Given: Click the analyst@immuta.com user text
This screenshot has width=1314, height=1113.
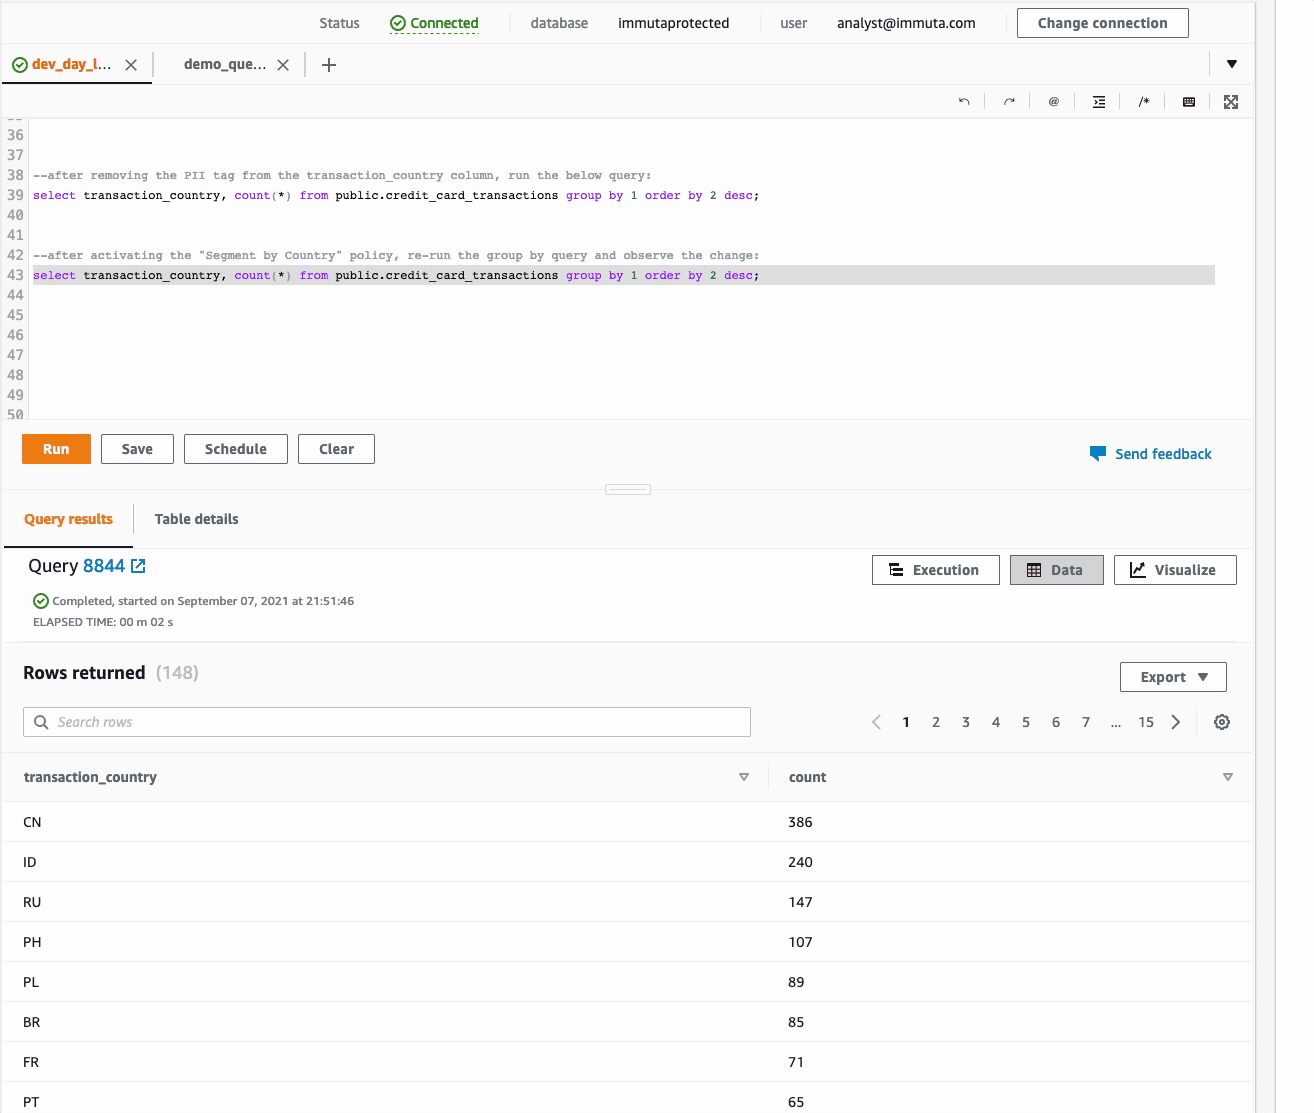Looking at the screenshot, I should [x=906, y=23].
